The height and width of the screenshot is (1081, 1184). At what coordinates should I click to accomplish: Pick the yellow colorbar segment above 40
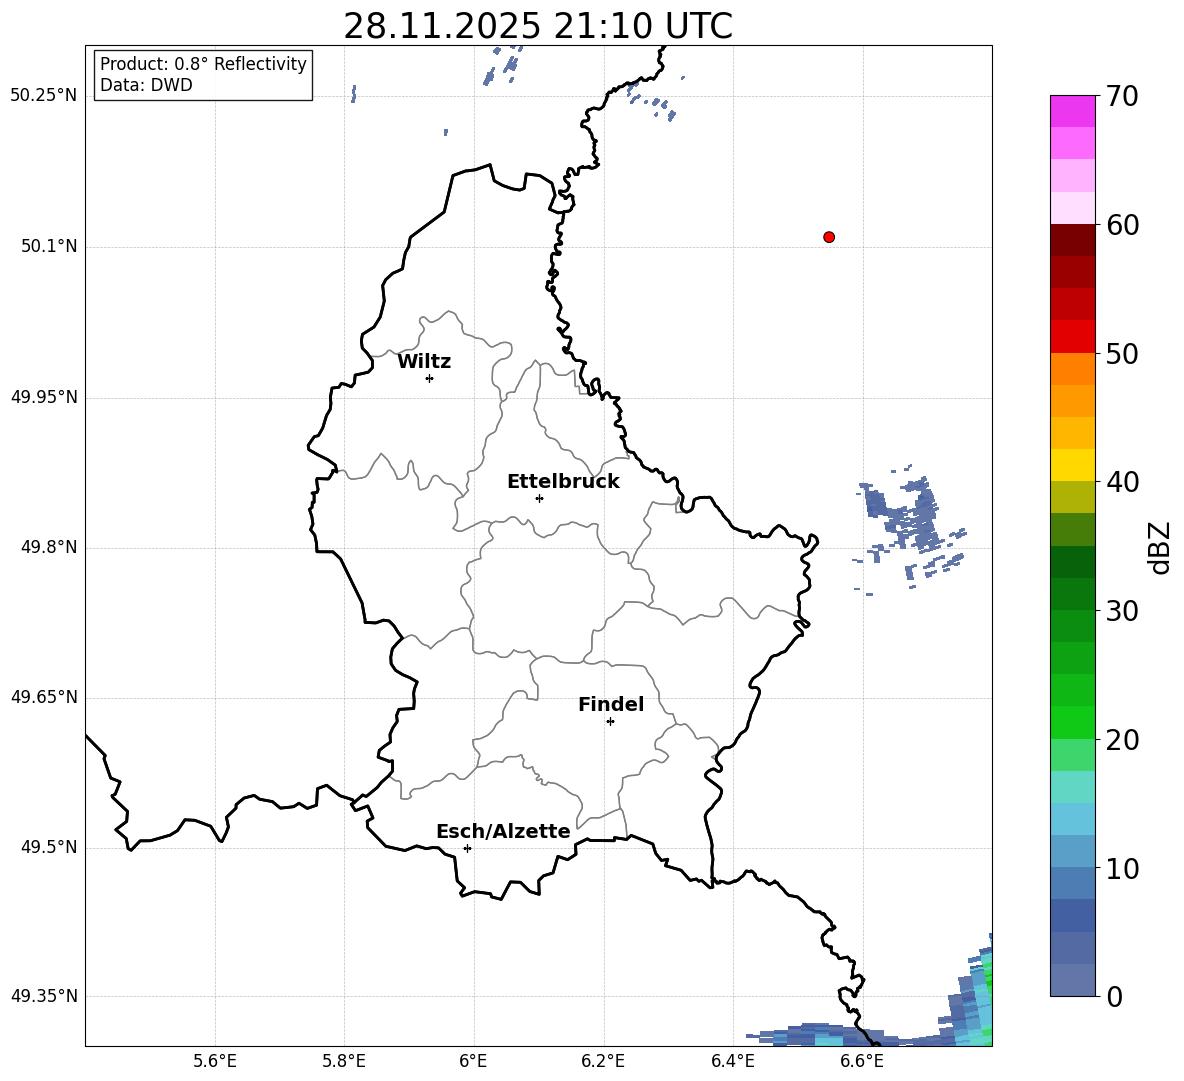coord(1073,465)
